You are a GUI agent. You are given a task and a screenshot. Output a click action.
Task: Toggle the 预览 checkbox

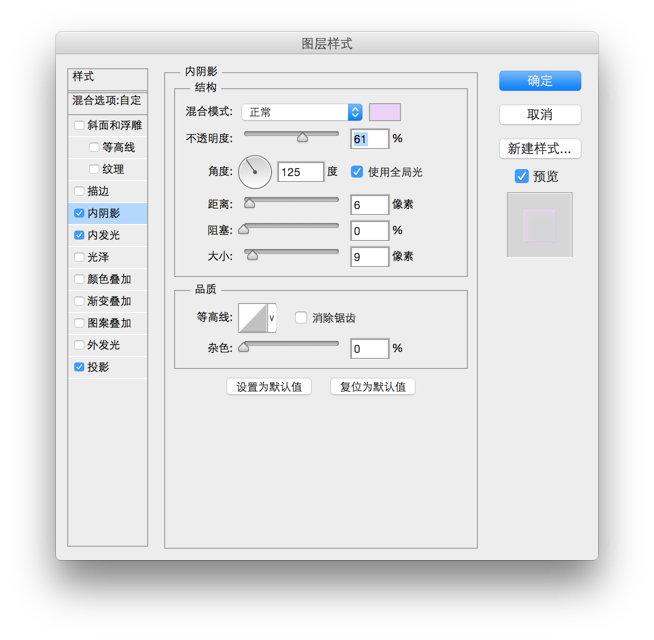pos(521,176)
